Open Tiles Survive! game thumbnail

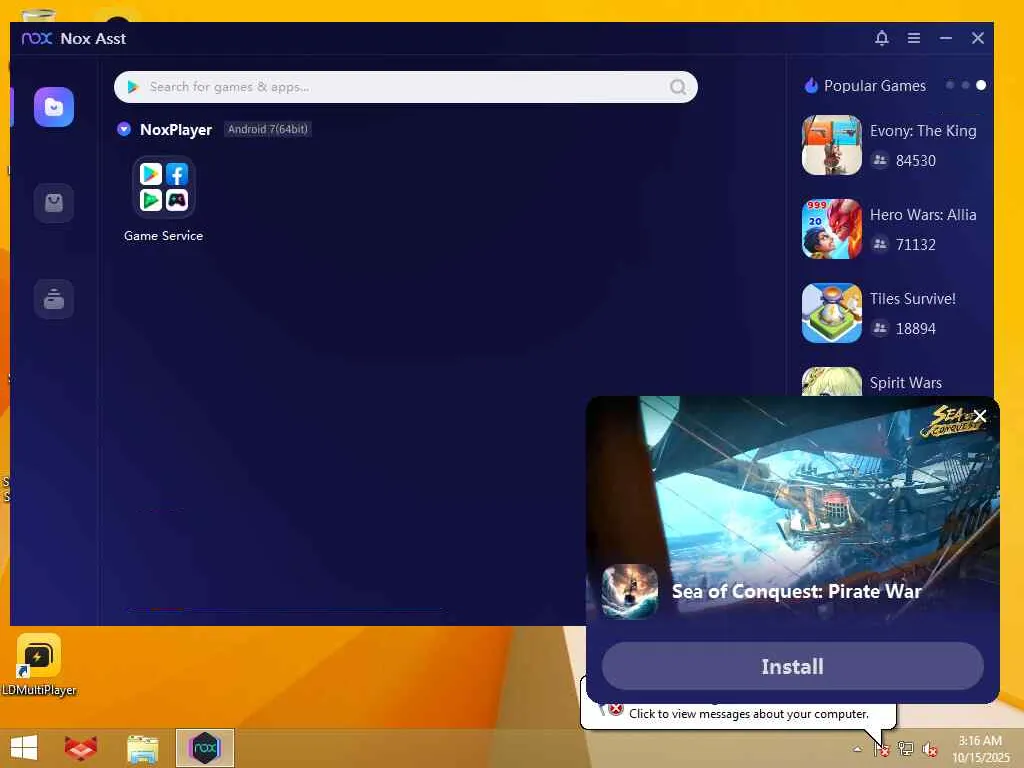(x=831, y=313)
